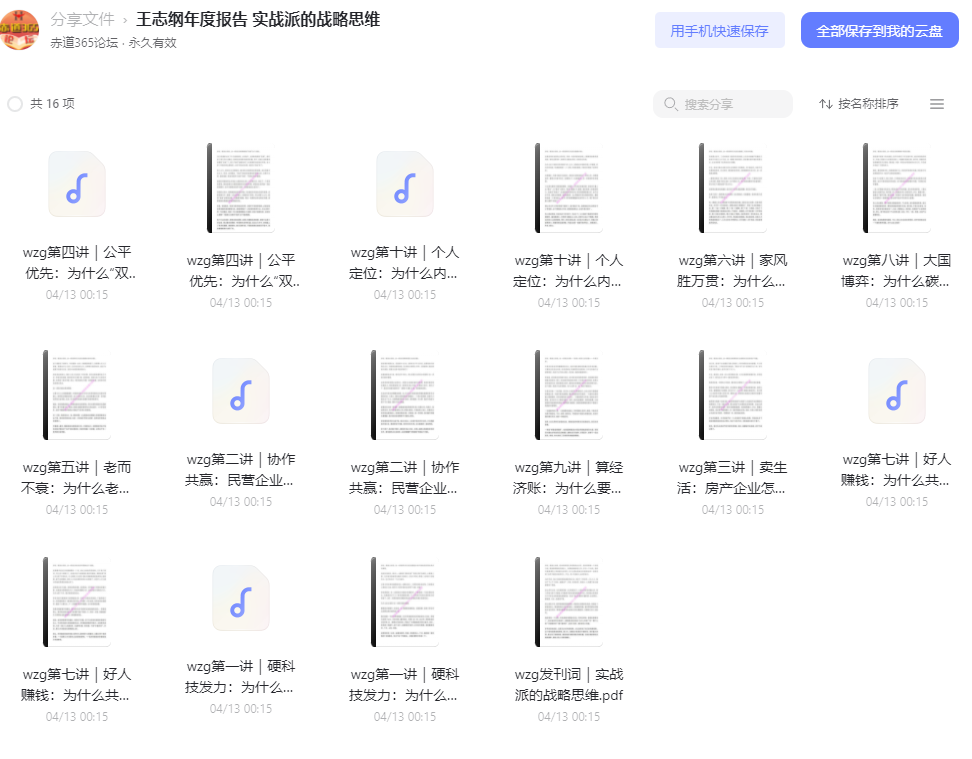This screenshot has height=759, width=972.
Task: Click the wzg第八讲｜大国博弈 file name
Action: click(897, 271)
